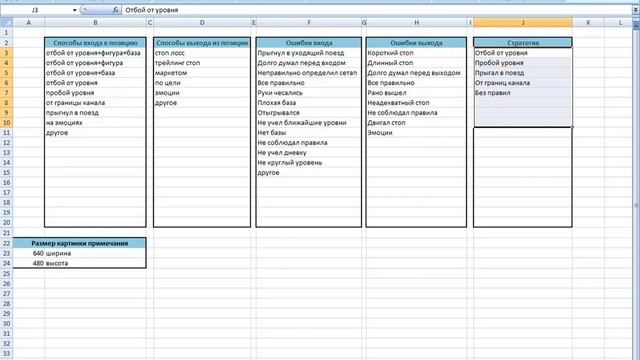640x360 pixels.
Task: Select column K header
Action: coord(588,22)
